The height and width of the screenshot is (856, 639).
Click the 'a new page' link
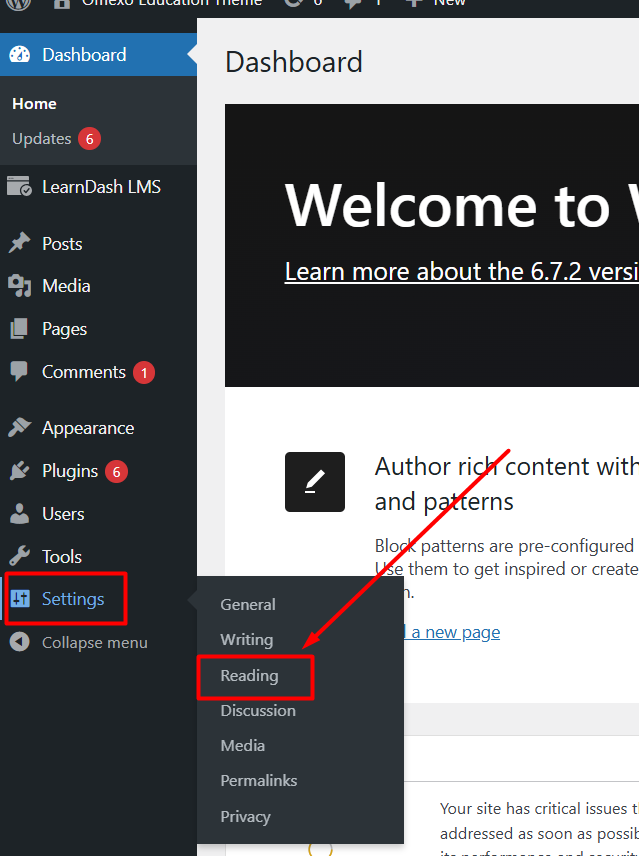point(456,632)
